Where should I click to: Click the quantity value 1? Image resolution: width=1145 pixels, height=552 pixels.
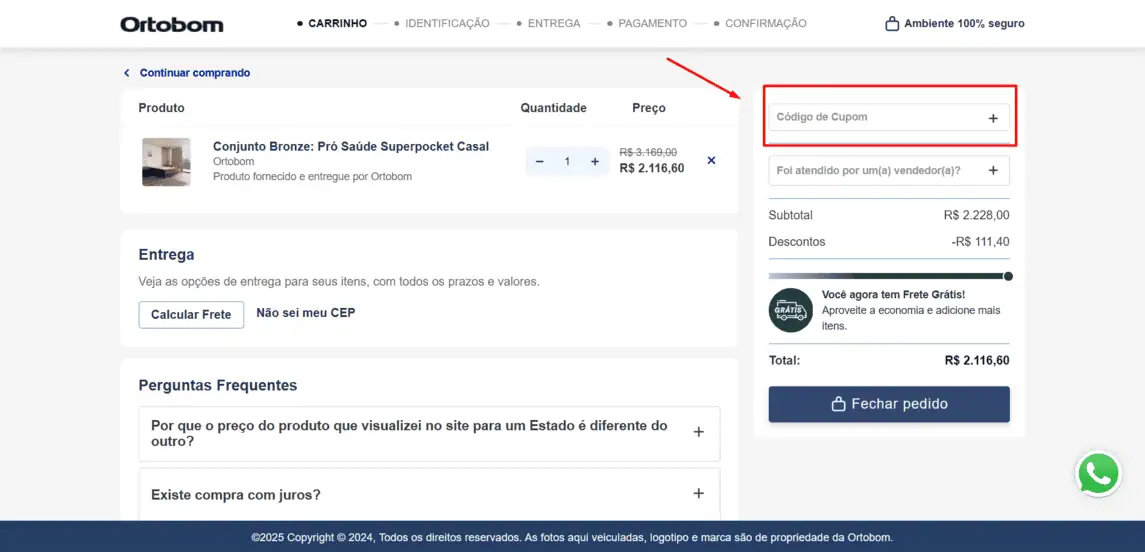point(567,161)
